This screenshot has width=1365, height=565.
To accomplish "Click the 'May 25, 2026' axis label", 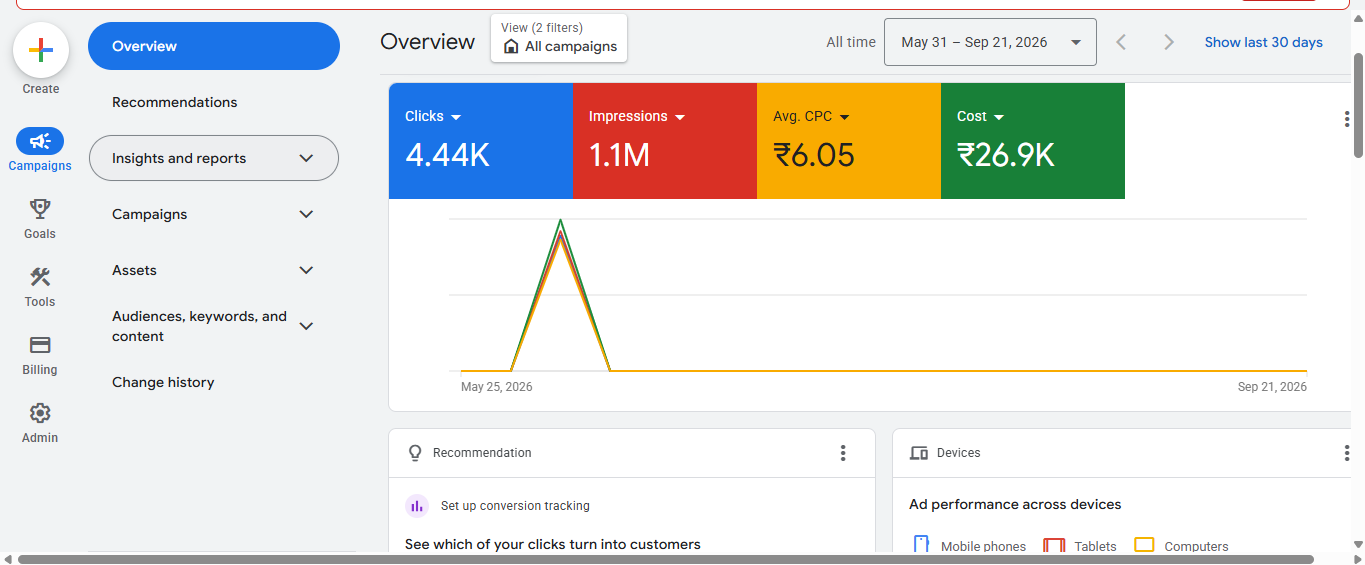I will pos(497,387).
